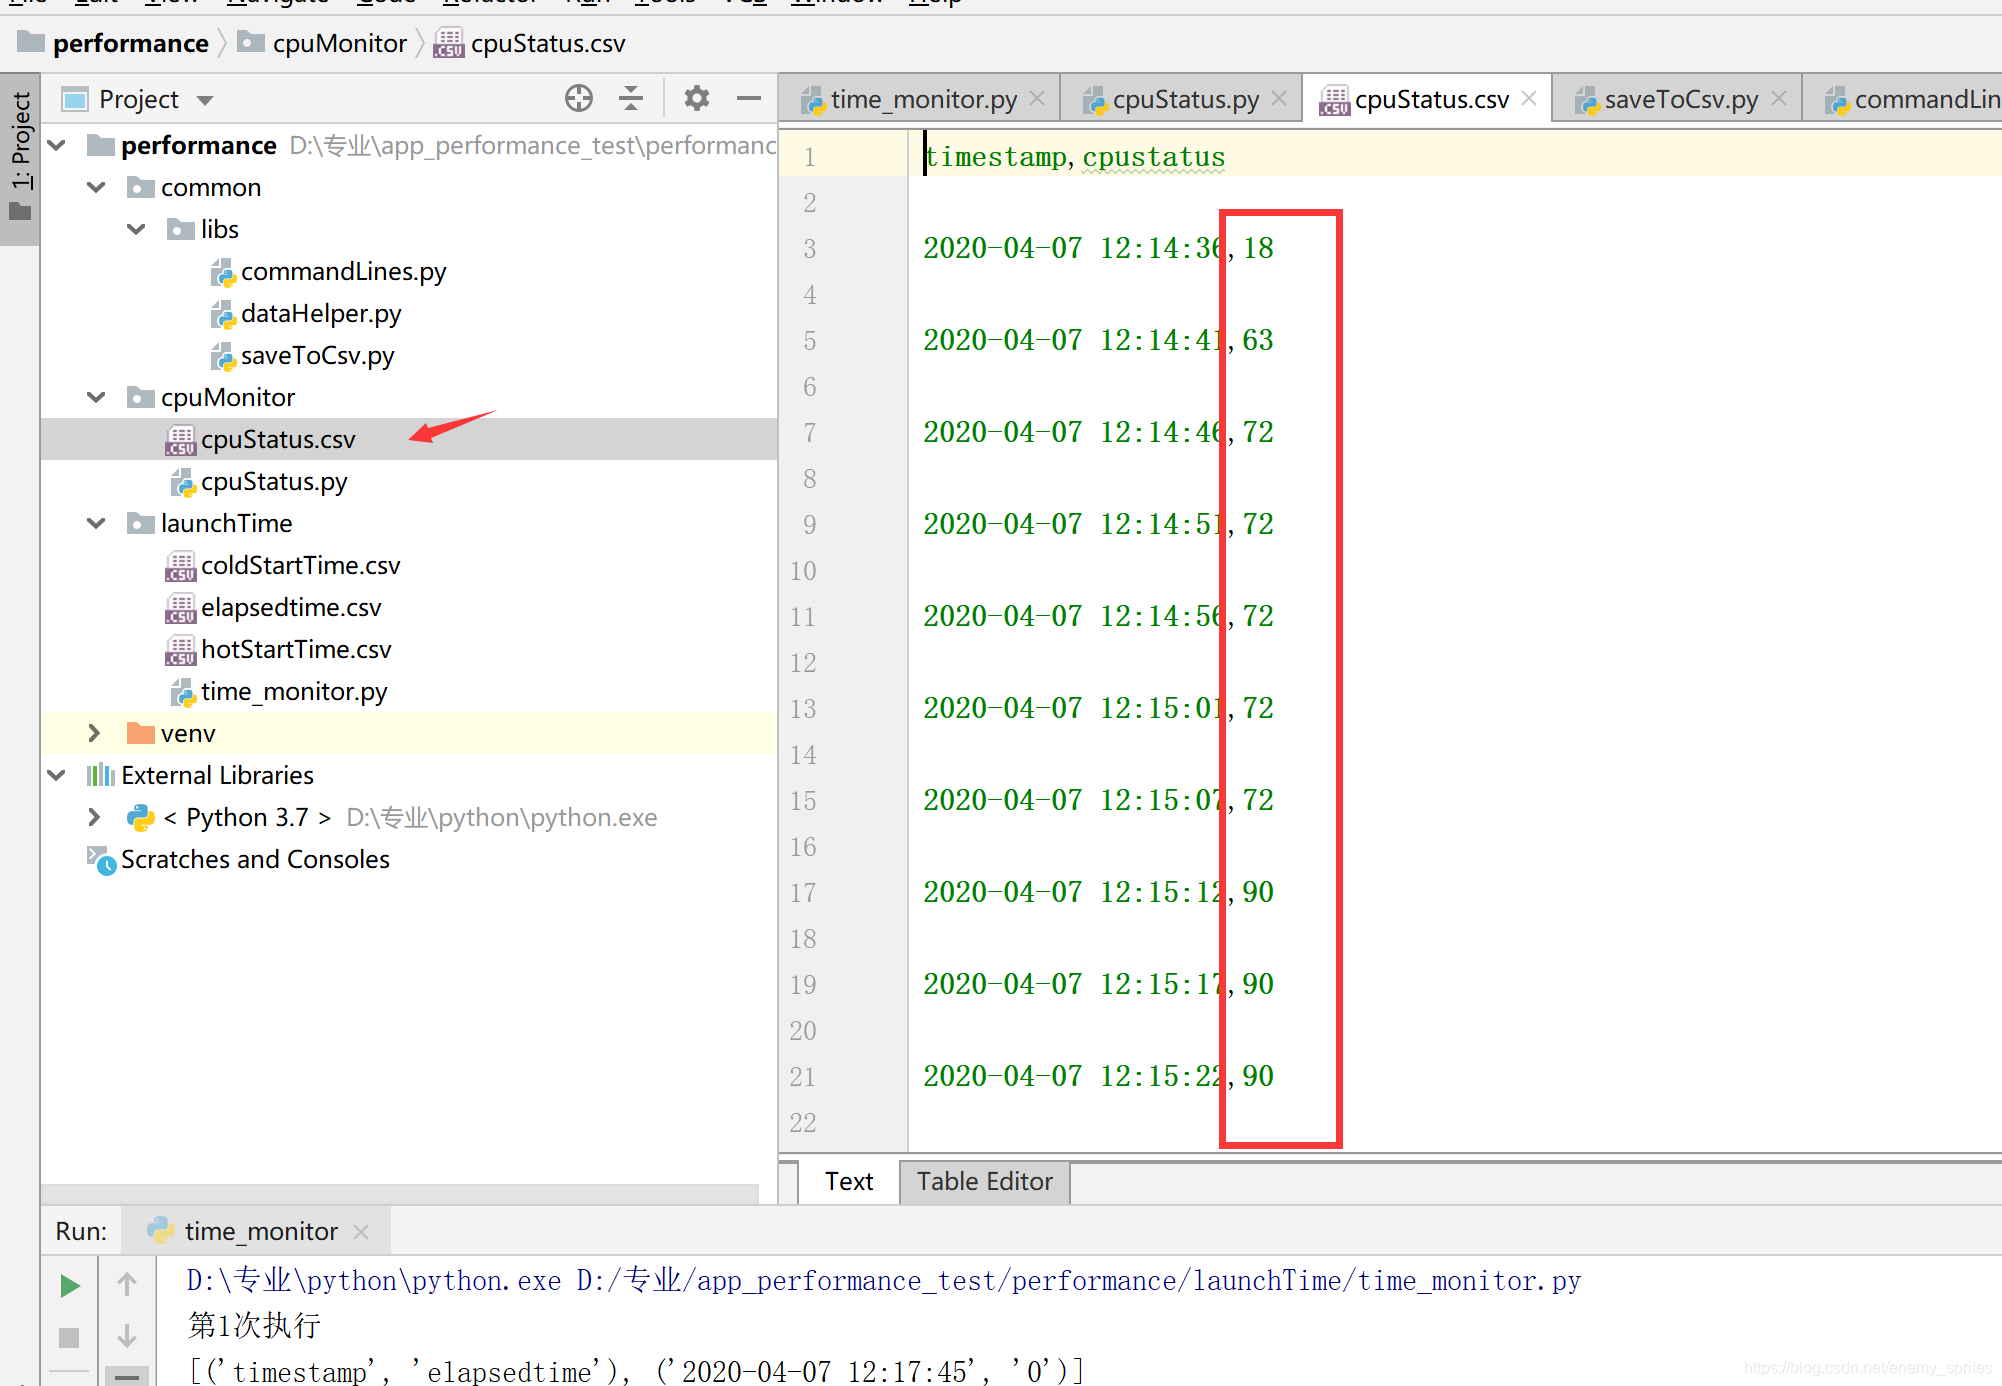Rerun time_monitor with green play button

click(x=69, y=1285)
